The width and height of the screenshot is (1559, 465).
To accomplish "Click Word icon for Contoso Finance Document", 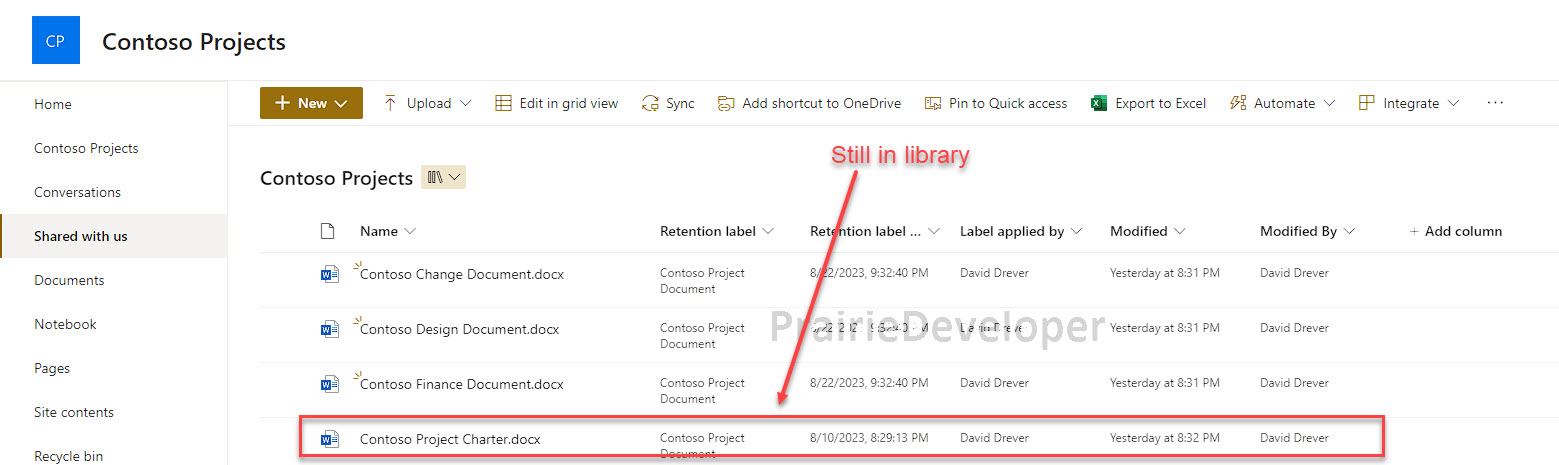I will pyautogui.click(x=329, y=384).
